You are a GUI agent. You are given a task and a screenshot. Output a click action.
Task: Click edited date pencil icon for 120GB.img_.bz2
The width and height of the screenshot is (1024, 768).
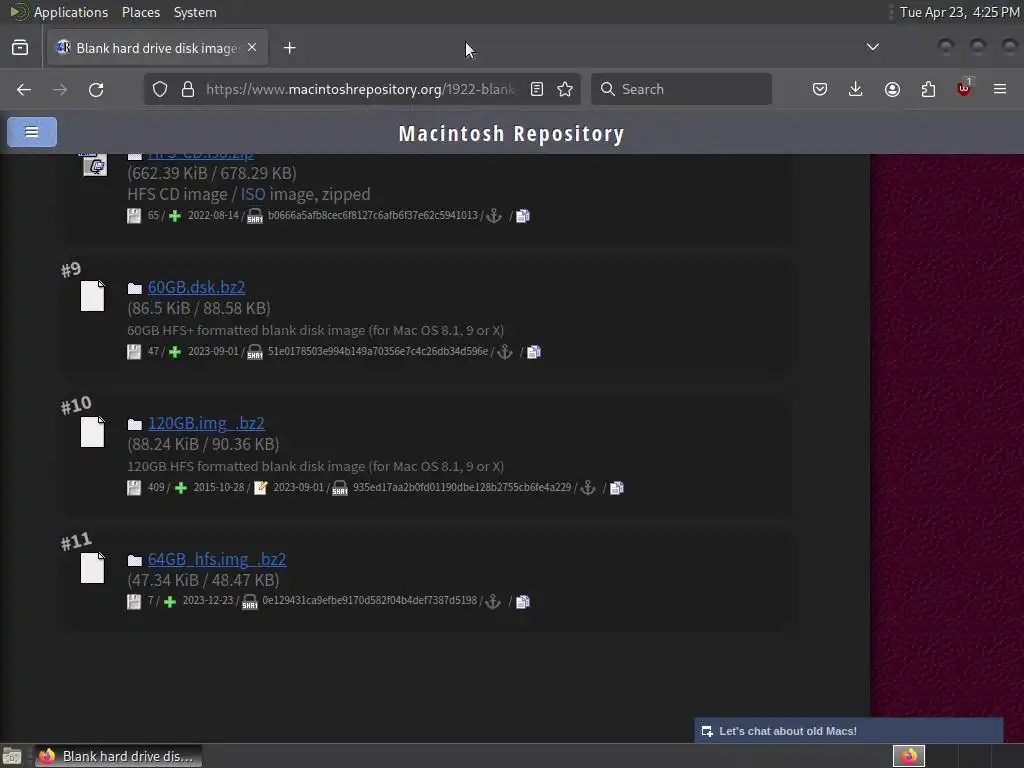261,488
